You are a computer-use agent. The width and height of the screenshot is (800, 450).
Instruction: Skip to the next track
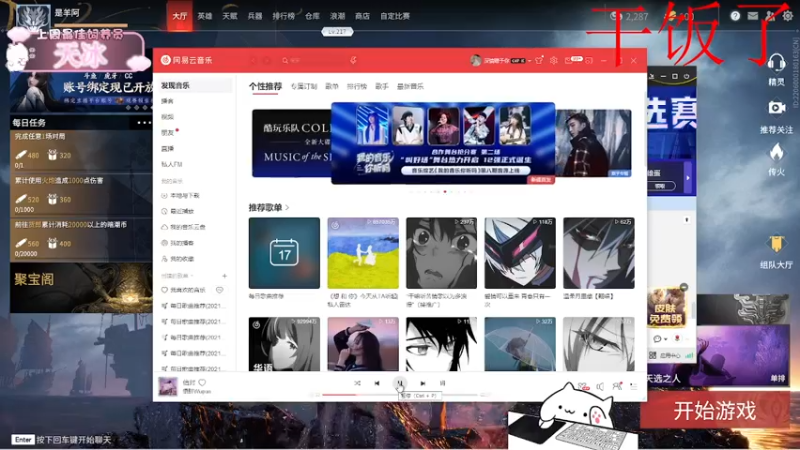point(422,383)
